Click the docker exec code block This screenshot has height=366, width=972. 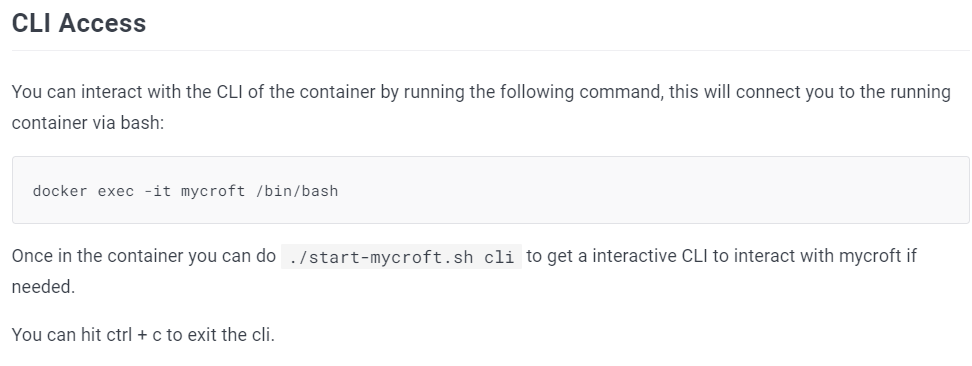coord(490,190)
